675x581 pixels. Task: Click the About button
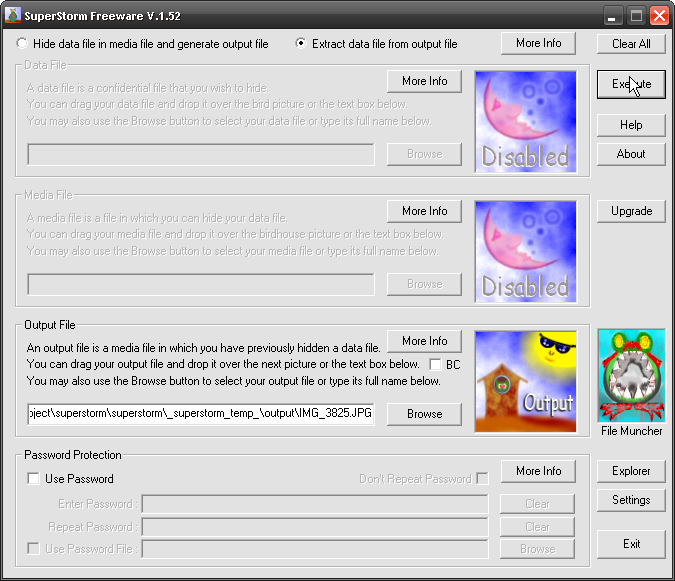631,154
